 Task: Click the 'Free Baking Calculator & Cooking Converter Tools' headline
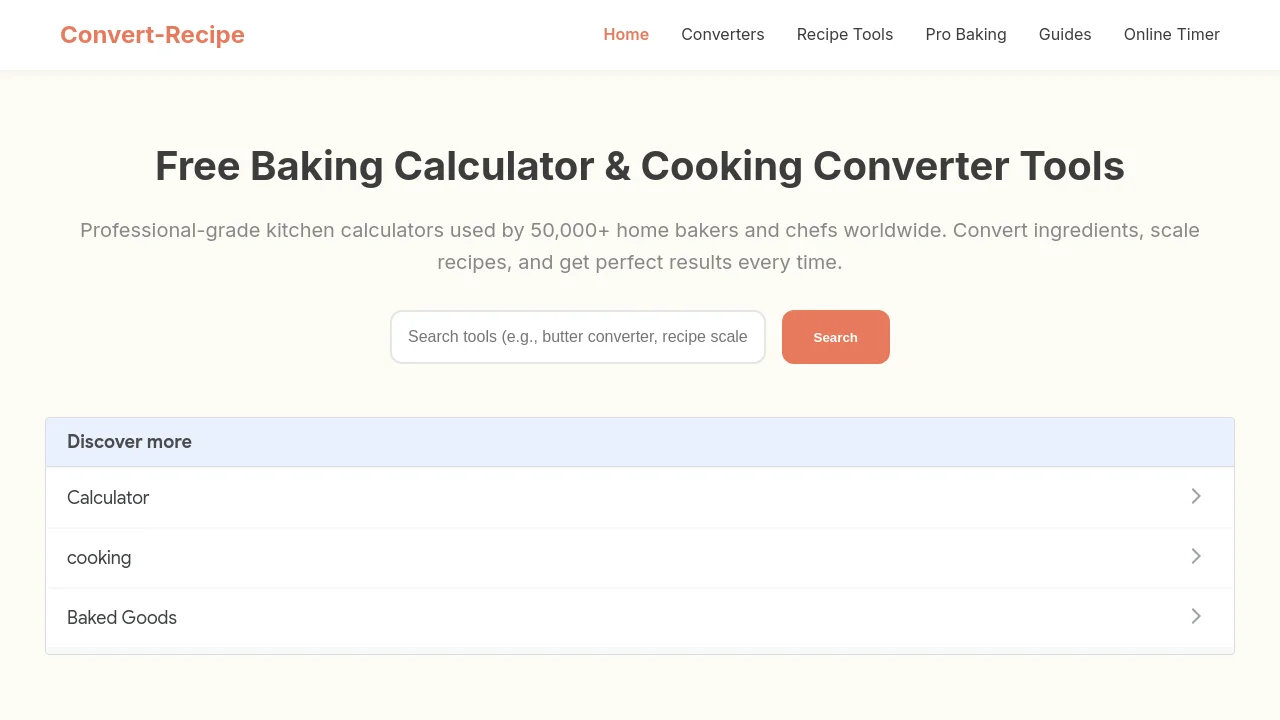tap(640, 166)
